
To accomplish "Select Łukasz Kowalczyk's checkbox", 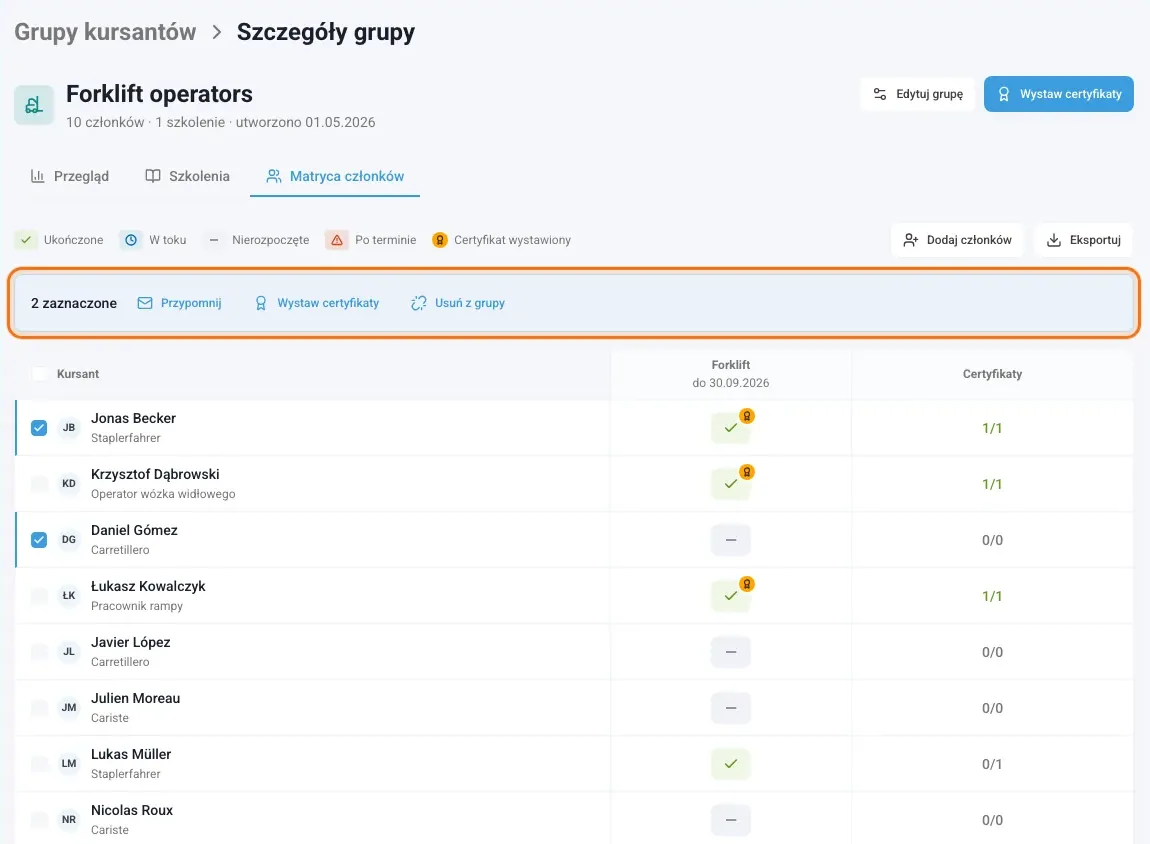I will click(x=39, y=596).
